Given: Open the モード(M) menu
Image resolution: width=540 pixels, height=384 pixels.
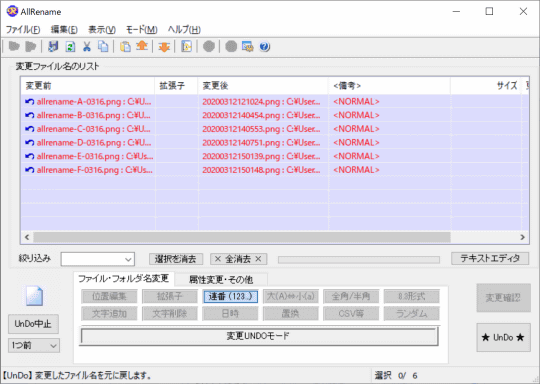Looking at the screenshot, I should tap(142, 30).
